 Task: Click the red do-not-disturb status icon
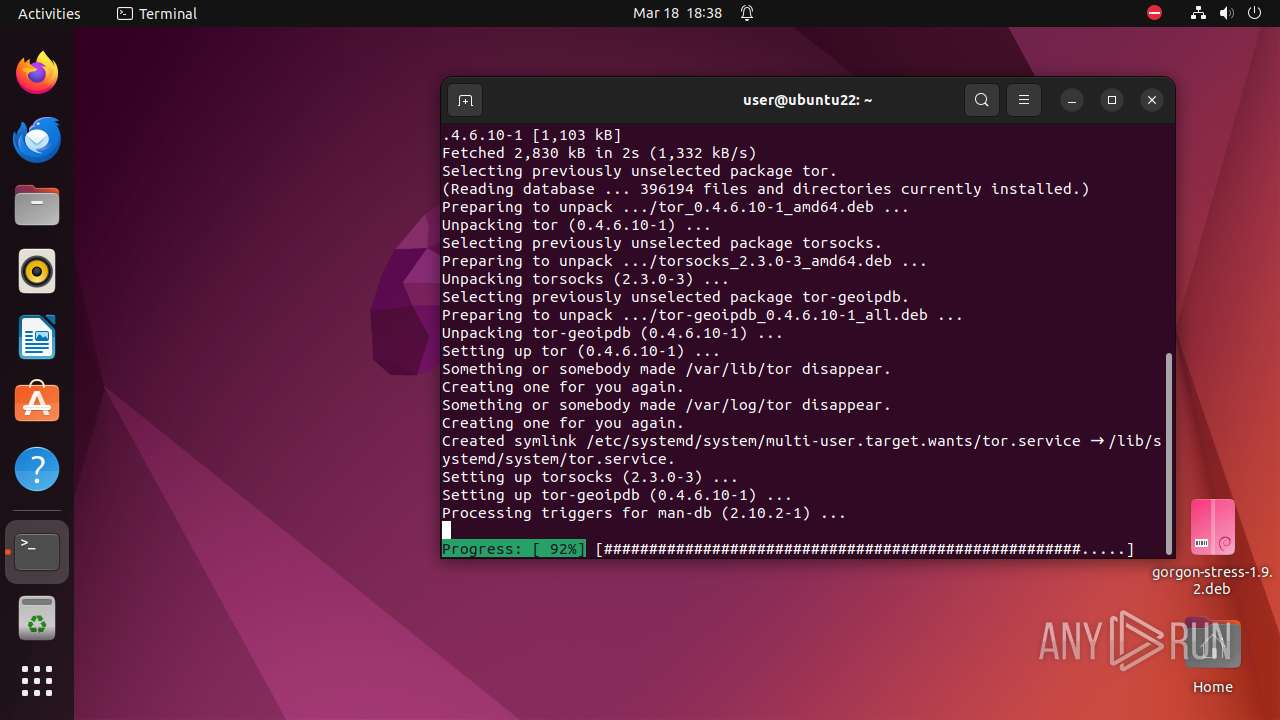(1155, 13)
